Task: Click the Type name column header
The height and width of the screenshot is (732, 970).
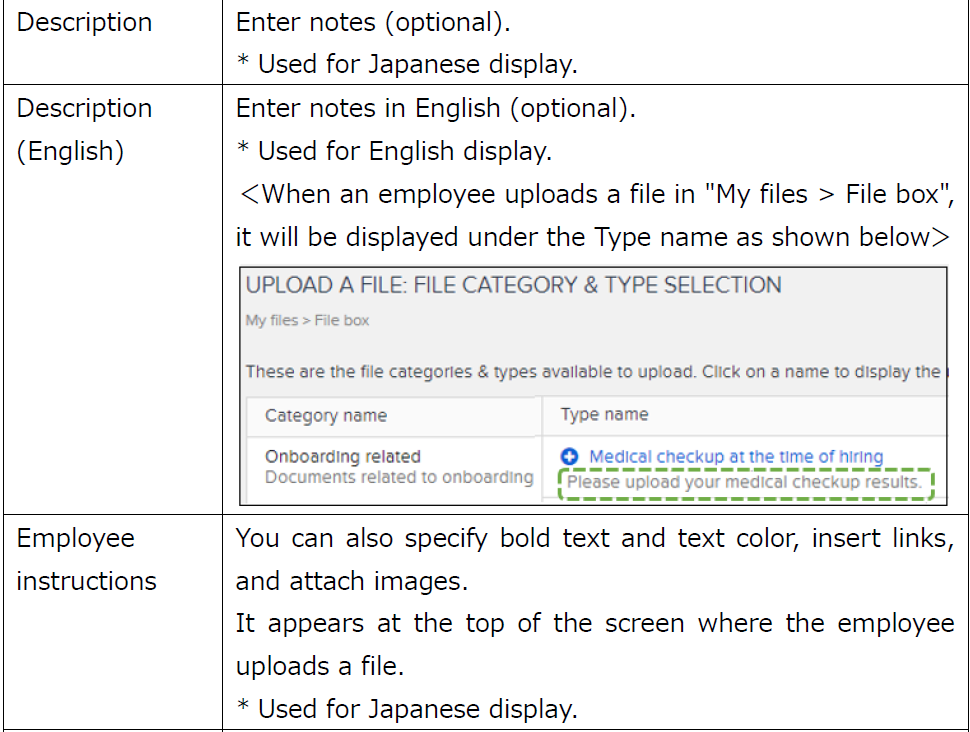Action: pos(604,414)
